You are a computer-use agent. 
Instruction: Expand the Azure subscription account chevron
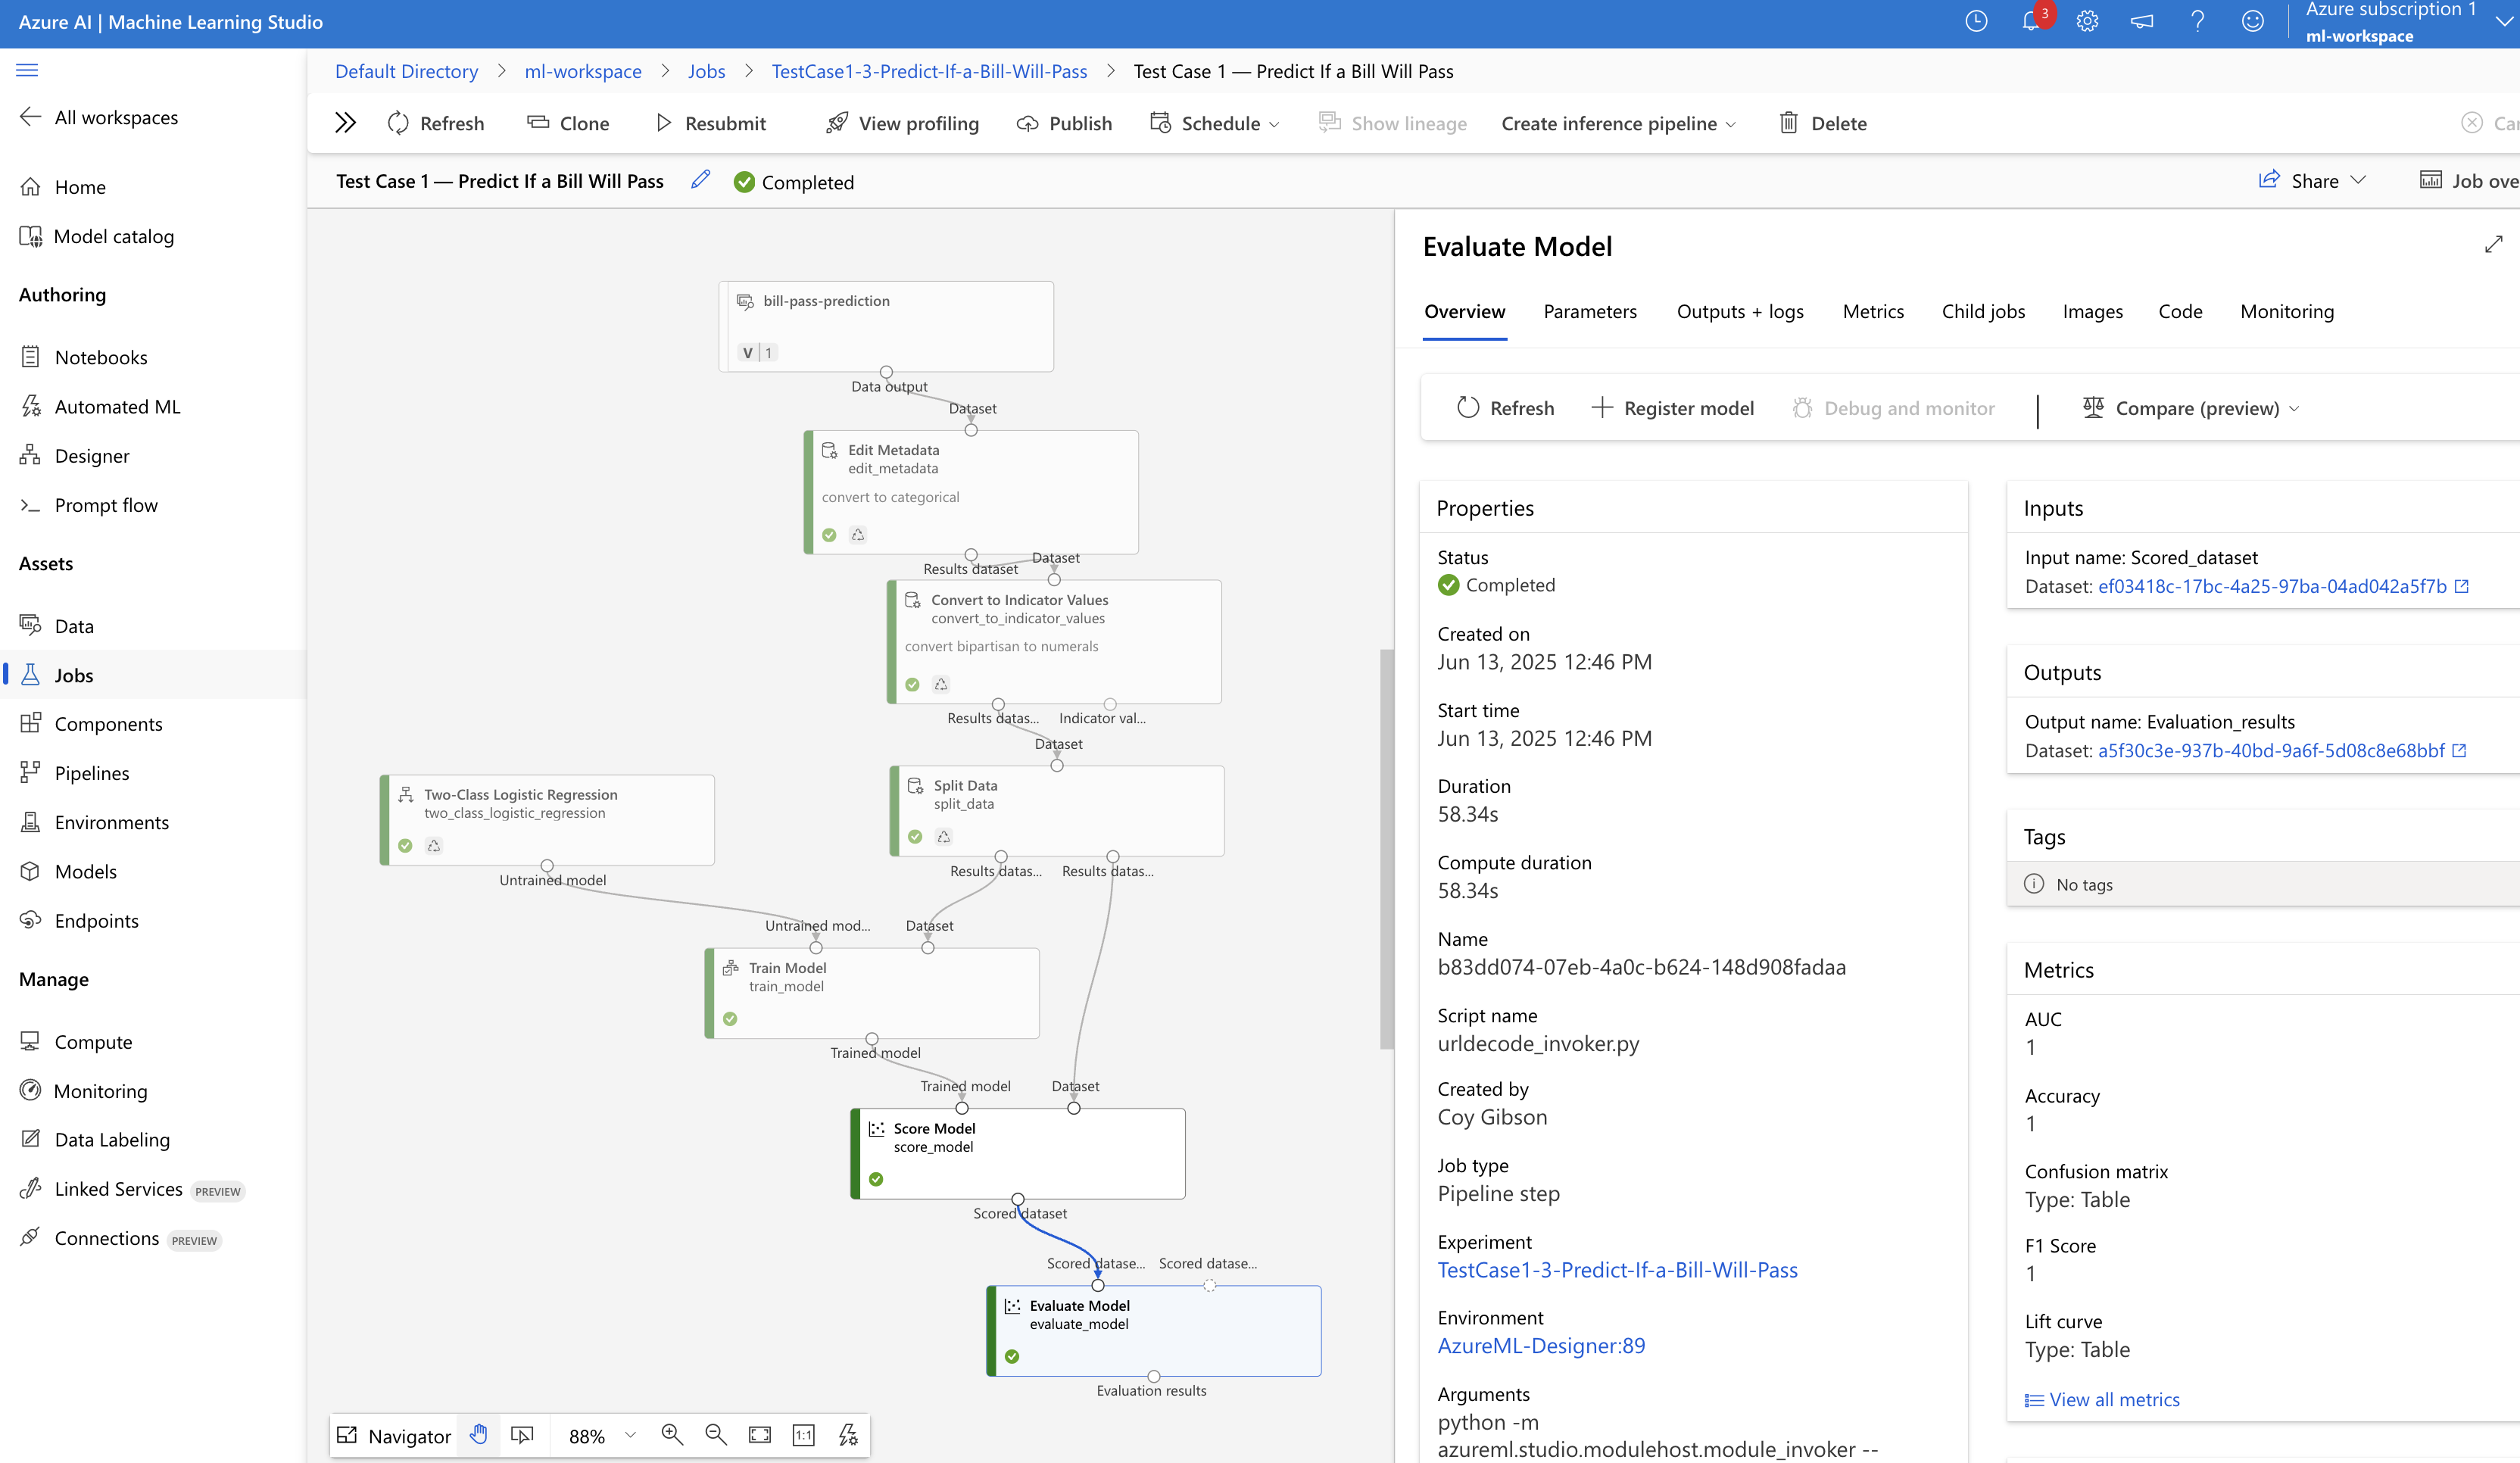(2503, 21)
